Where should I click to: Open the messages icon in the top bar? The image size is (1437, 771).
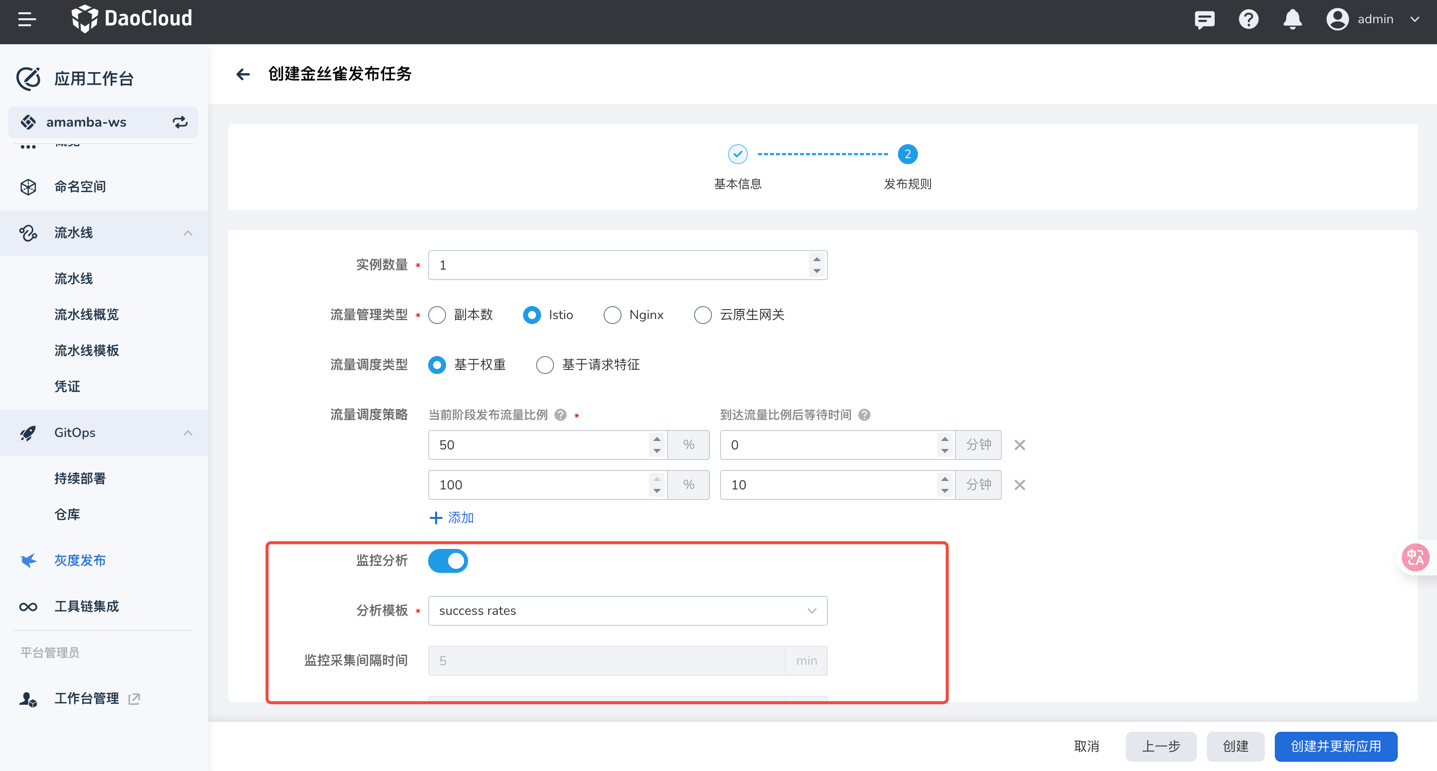pos(1204,19)
